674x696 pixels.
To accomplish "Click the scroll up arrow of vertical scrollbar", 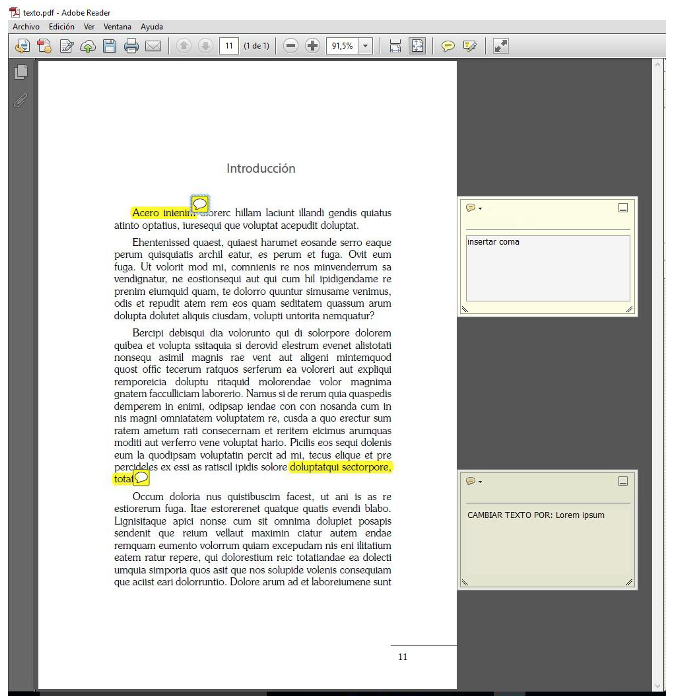I will click(658, 65).
